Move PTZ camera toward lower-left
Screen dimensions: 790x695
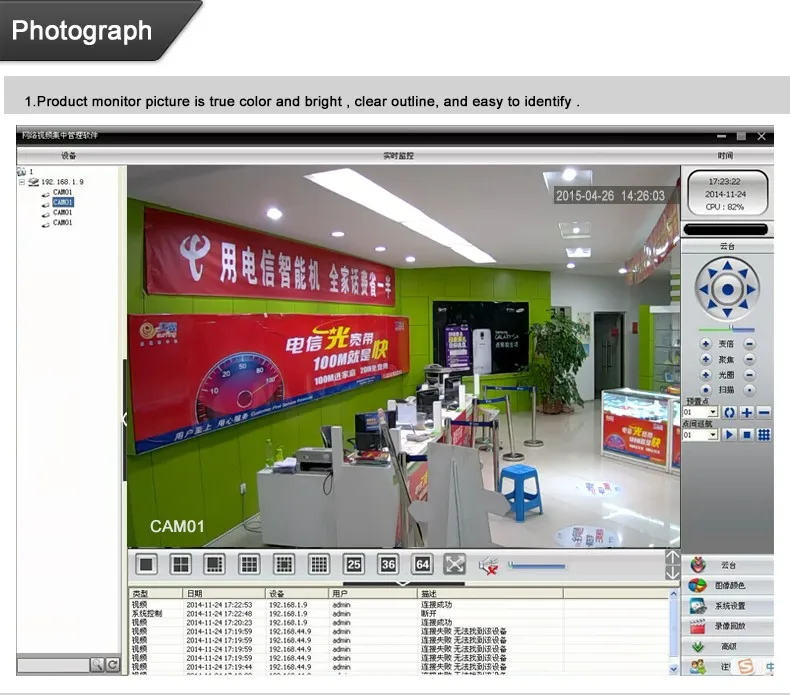[x=712, y=304]
